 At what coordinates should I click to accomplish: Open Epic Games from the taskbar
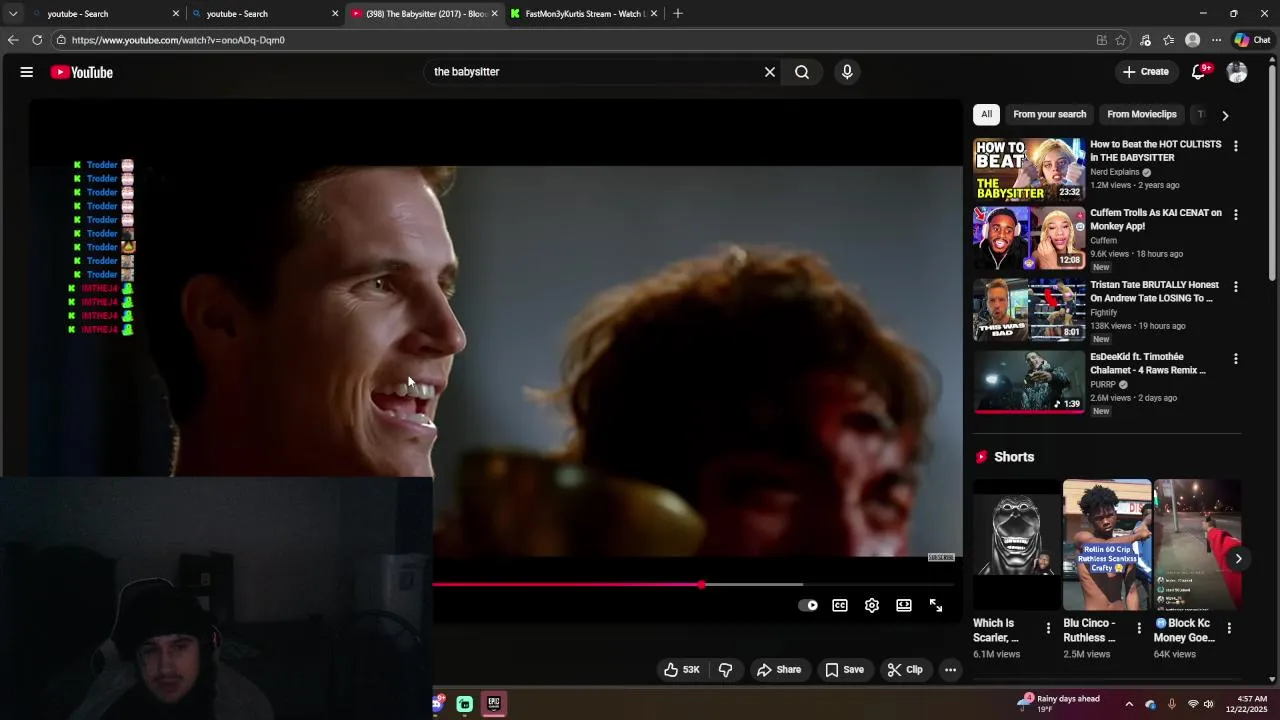(494, 704)
